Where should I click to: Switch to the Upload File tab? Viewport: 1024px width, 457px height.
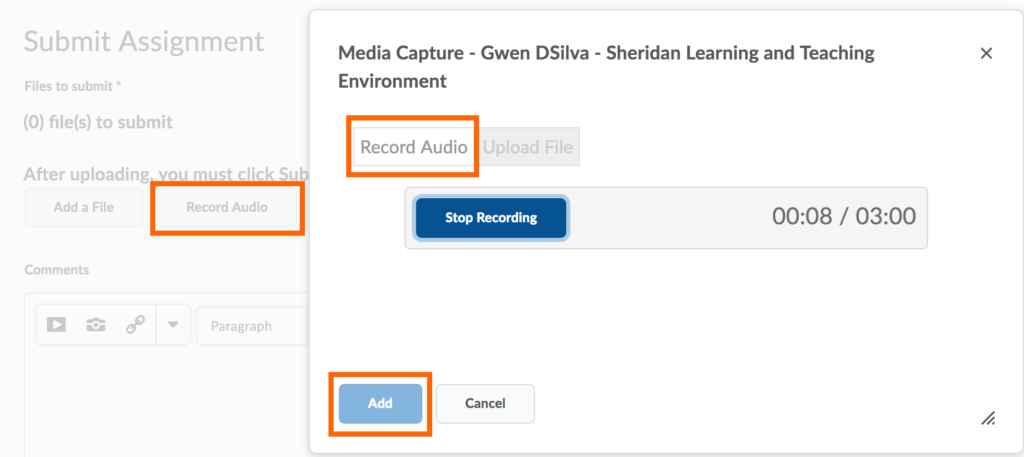(x=529, y=147)
